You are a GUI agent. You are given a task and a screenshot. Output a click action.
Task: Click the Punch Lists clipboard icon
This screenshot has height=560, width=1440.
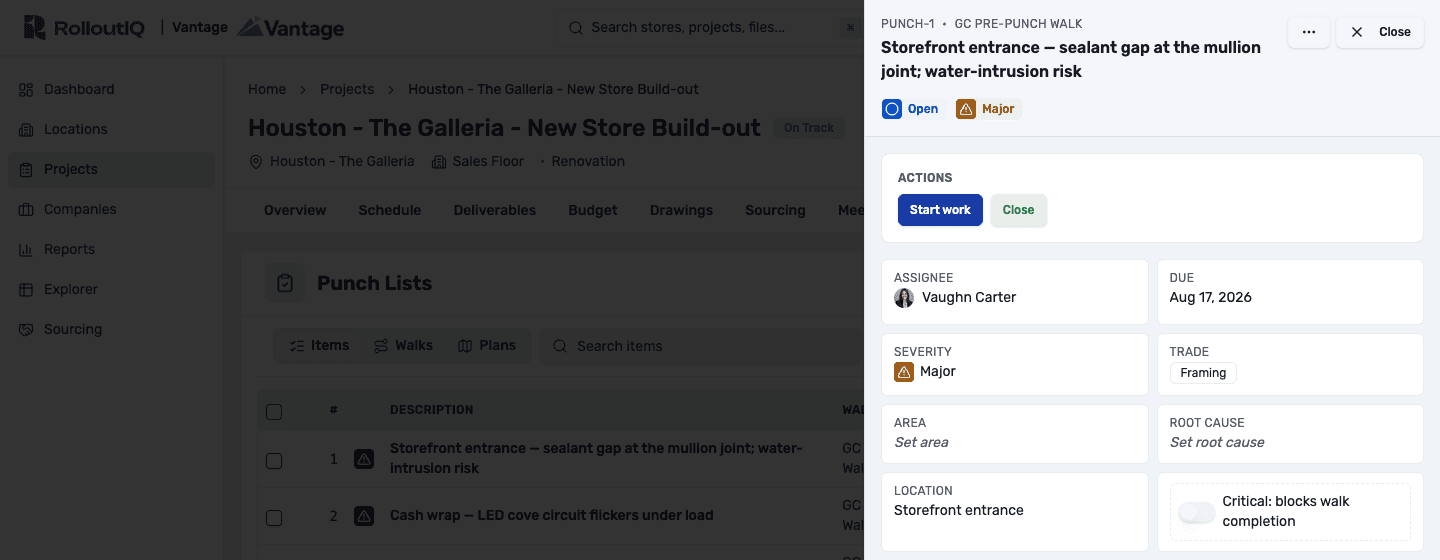285,283
